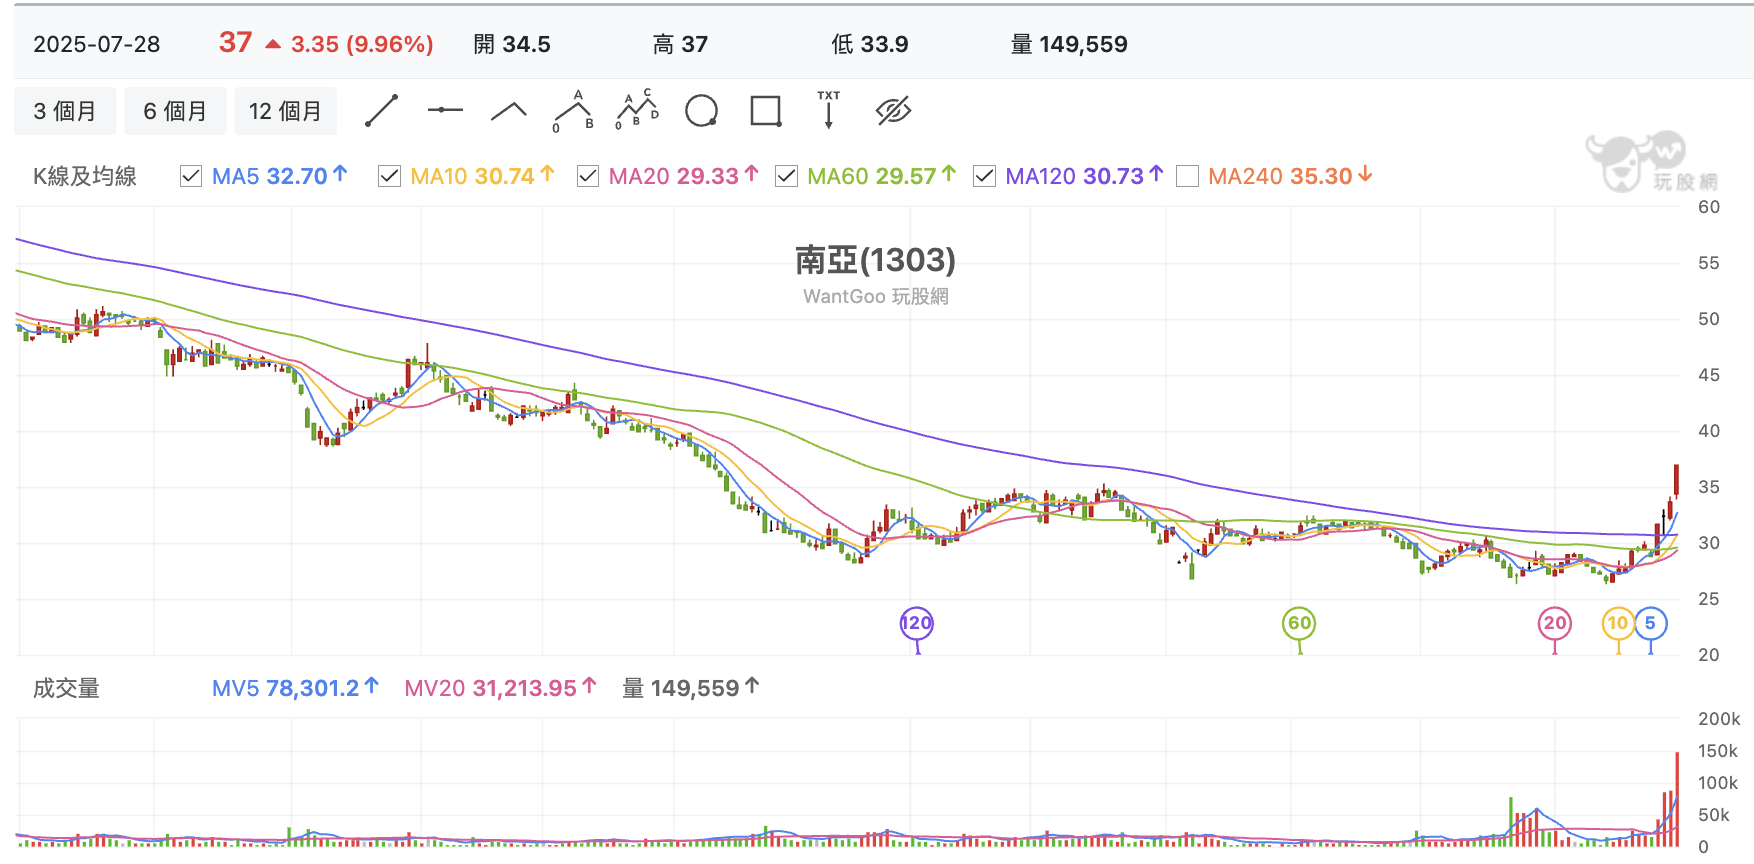This screenshot has width=1754, height=864.
Task: Select the TXT text annotation tool
Action: [829, 110]
